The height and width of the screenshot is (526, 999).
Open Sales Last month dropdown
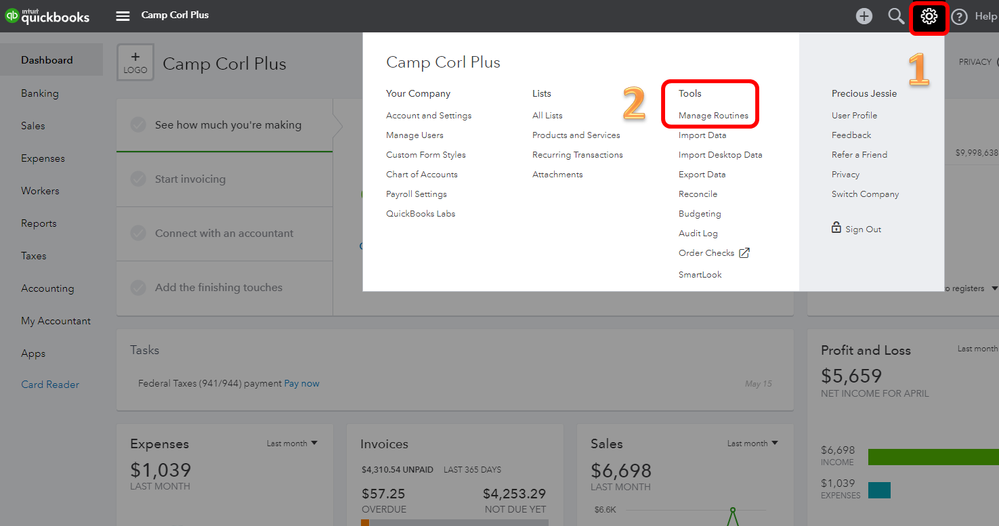tap(752, 443)
